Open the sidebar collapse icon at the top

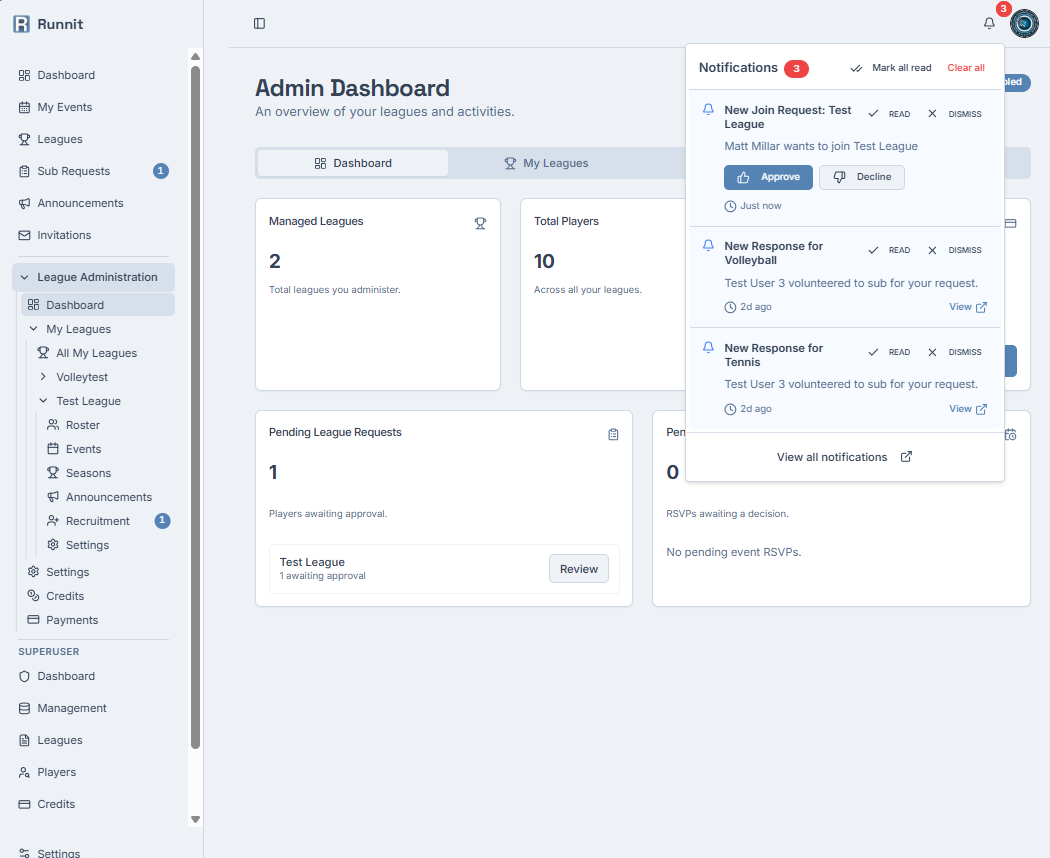click(260, 23)
